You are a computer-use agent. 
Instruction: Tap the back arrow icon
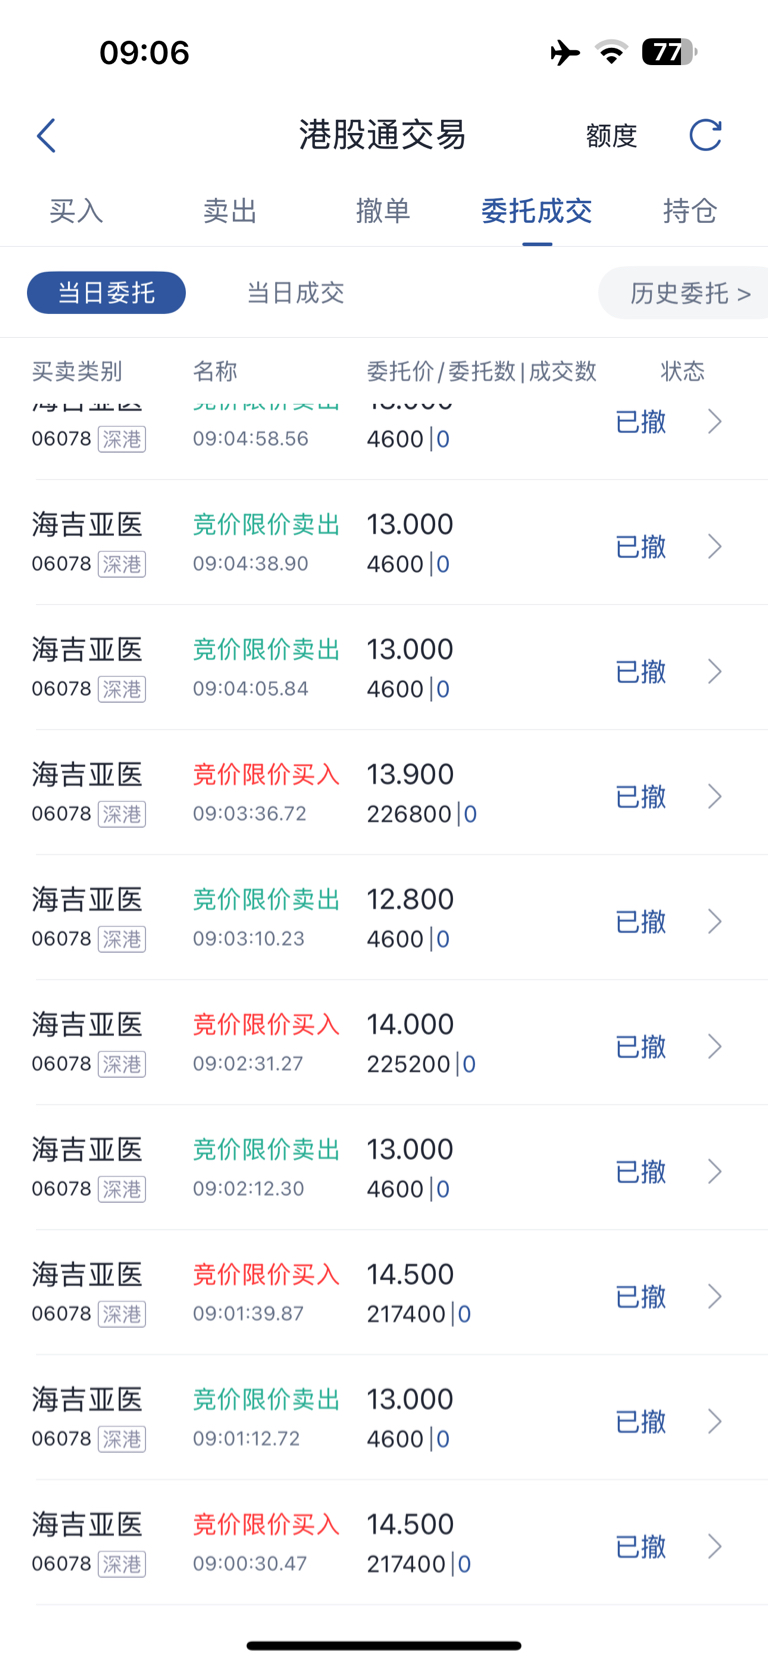[x=46, y=136]
